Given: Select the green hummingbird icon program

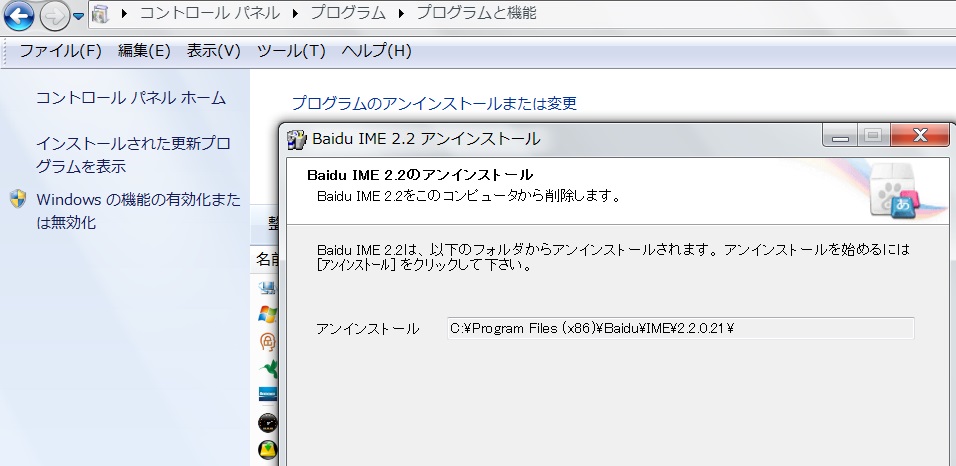Looking at the screenshot, I should point(267,368).
